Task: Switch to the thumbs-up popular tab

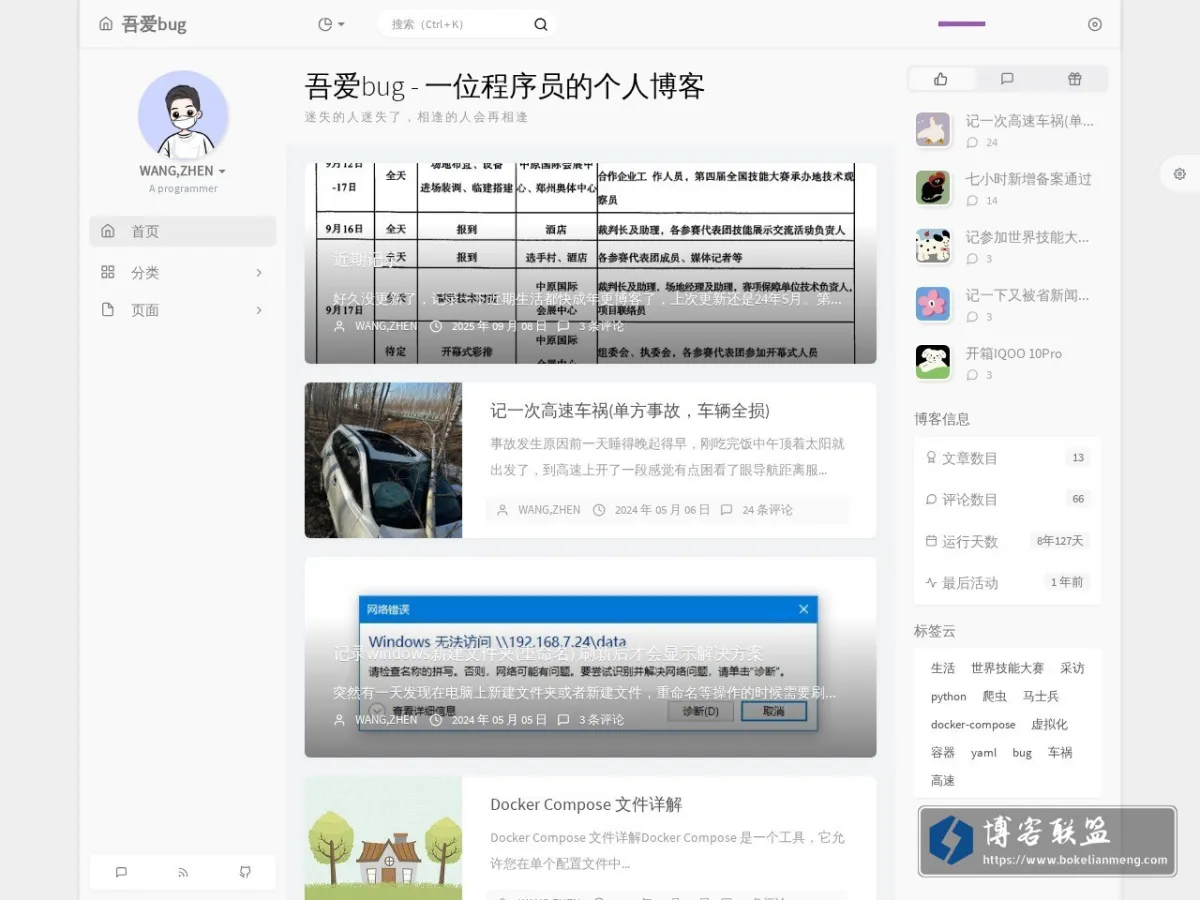Action: 941,79
